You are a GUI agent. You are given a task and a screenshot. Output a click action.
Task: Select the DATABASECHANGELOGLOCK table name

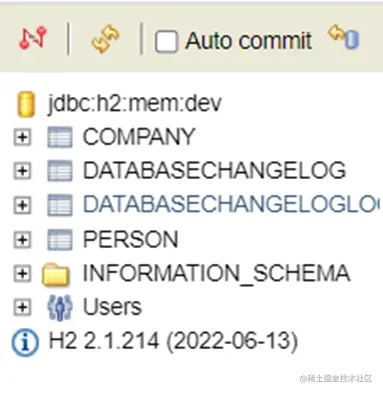231,204
